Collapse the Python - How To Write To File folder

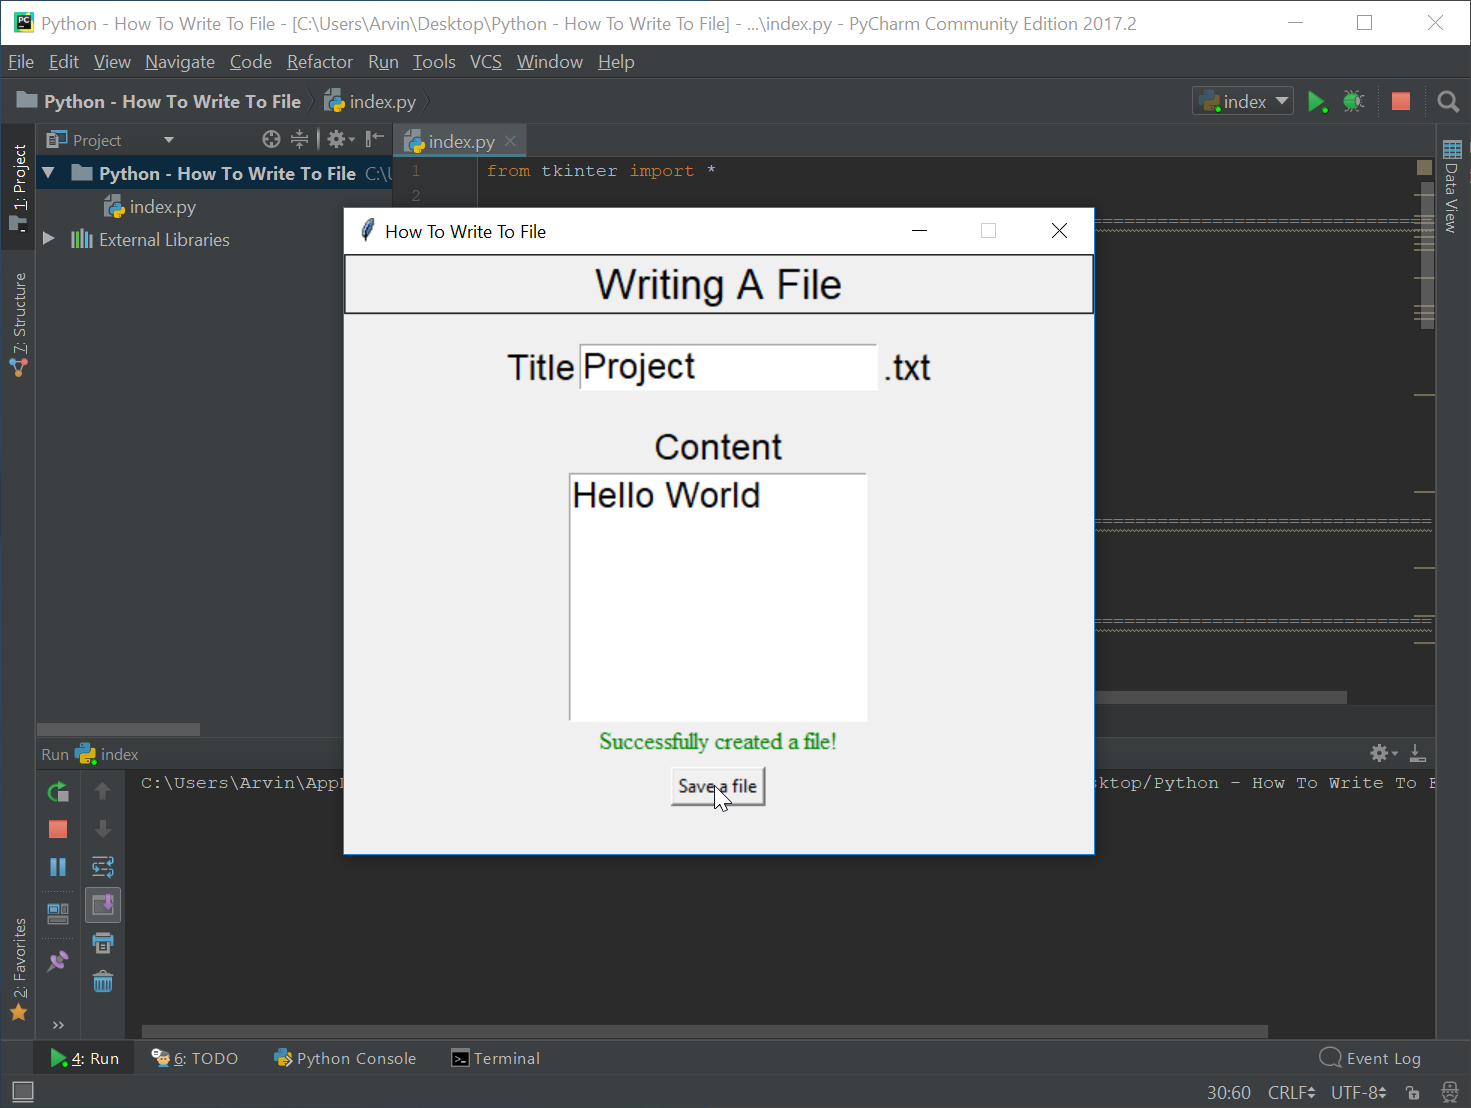(x=48, y=174)
